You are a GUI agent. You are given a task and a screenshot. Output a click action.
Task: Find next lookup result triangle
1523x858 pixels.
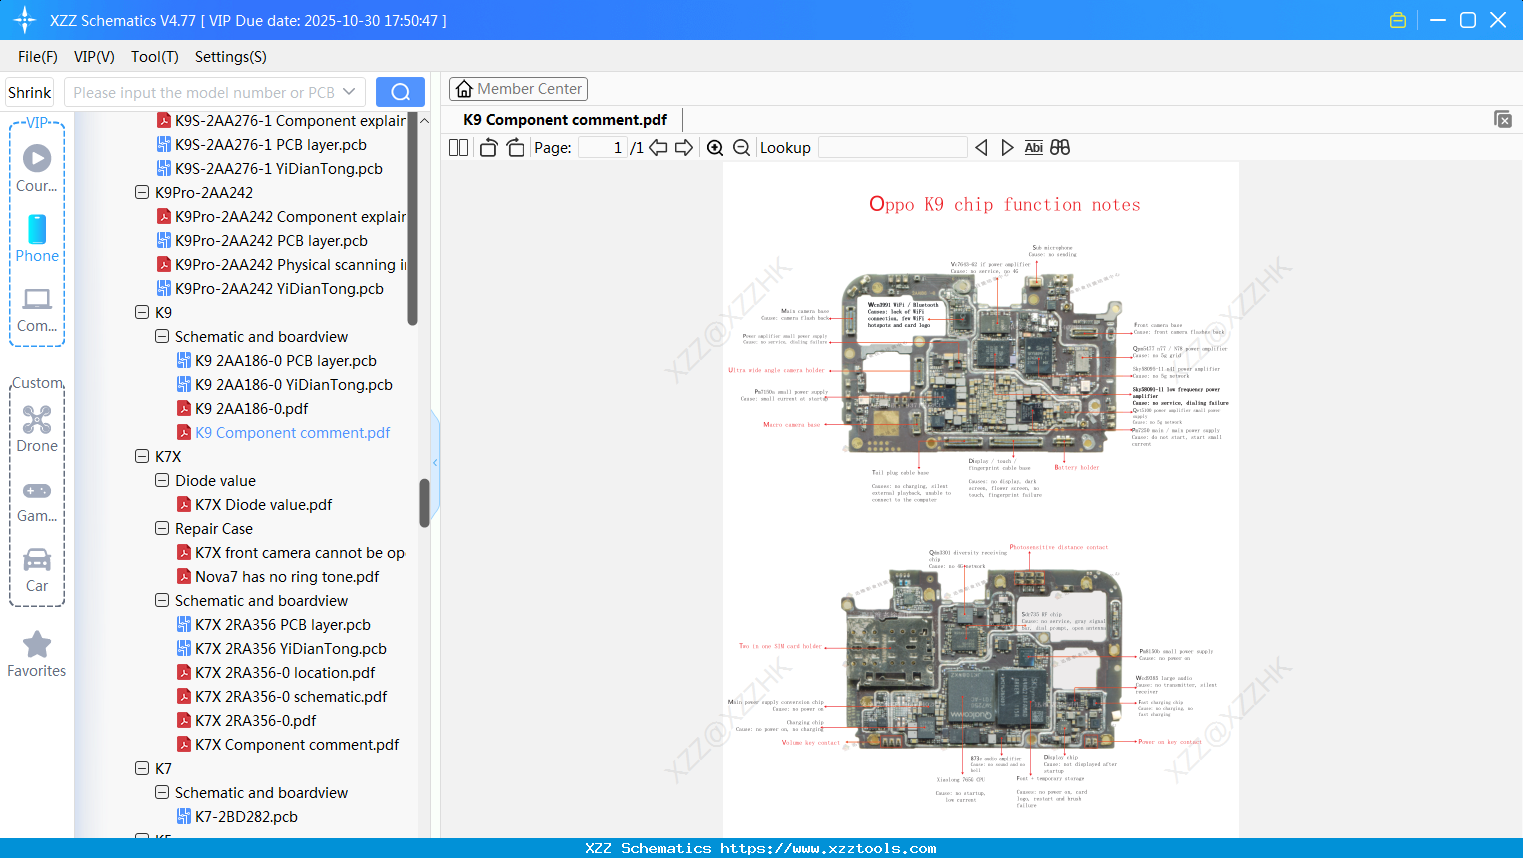(1007, 148)
